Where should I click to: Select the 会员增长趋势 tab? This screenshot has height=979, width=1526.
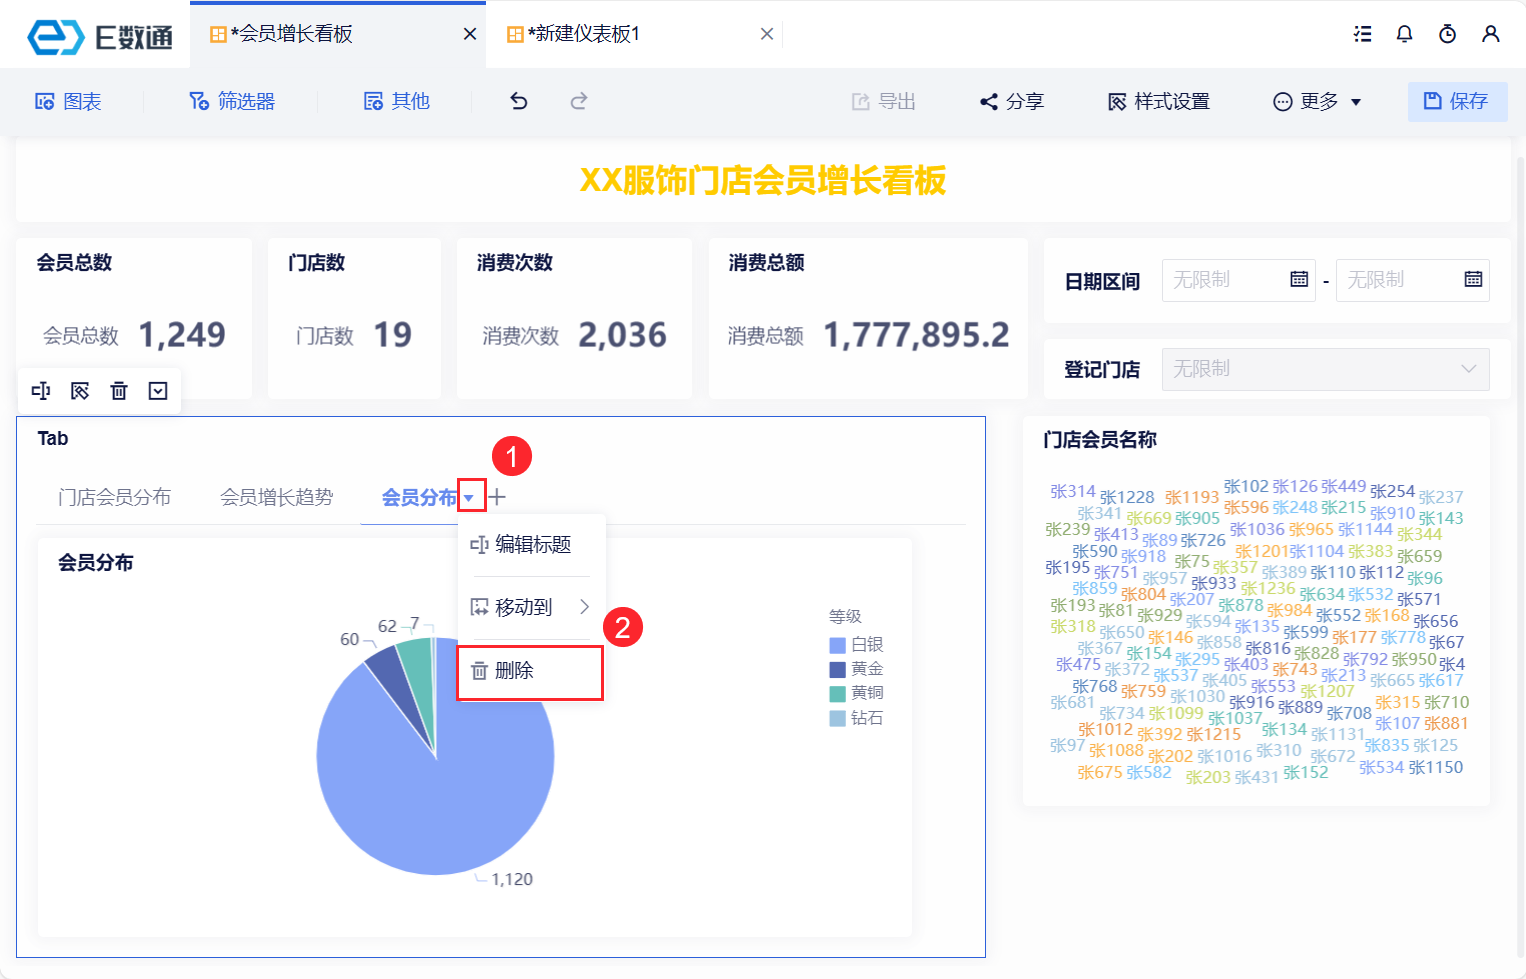pyautogui.click(x=276, y=497)
